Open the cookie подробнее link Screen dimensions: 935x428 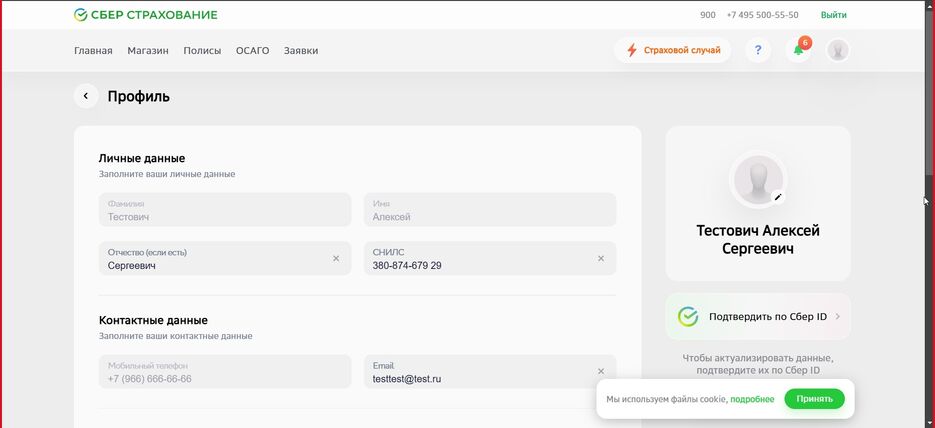(752, 399)
